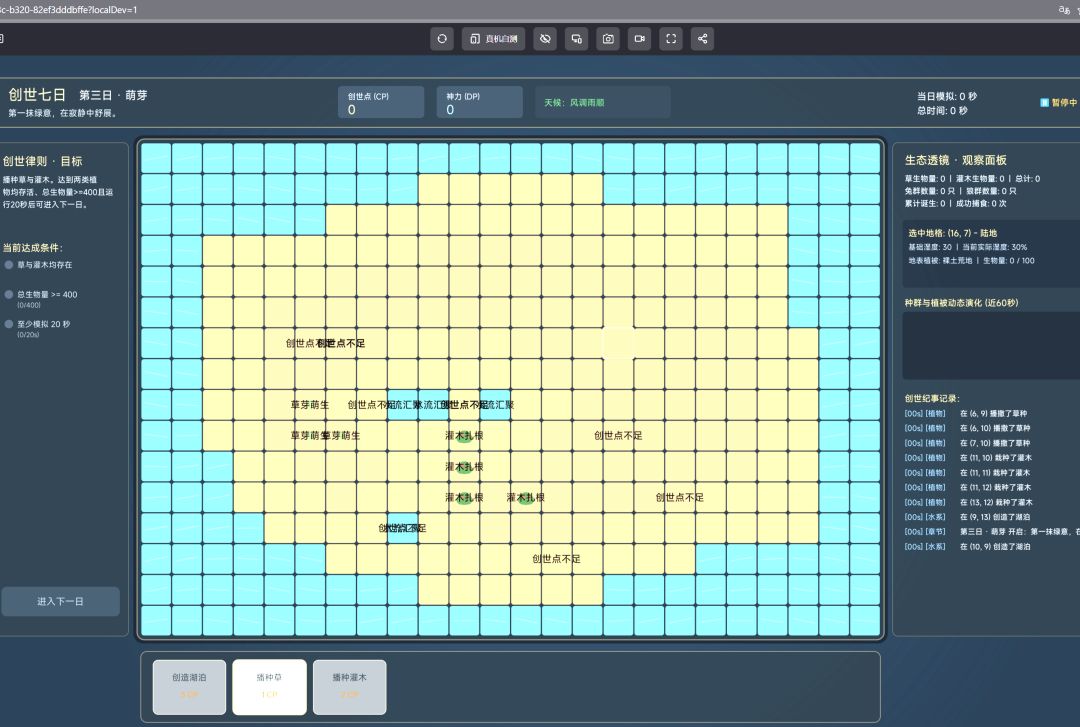Screen dimensions: 1080x727
Task: Click the 暂停中 pause status indicator
Action: [x=1059, y=103]
